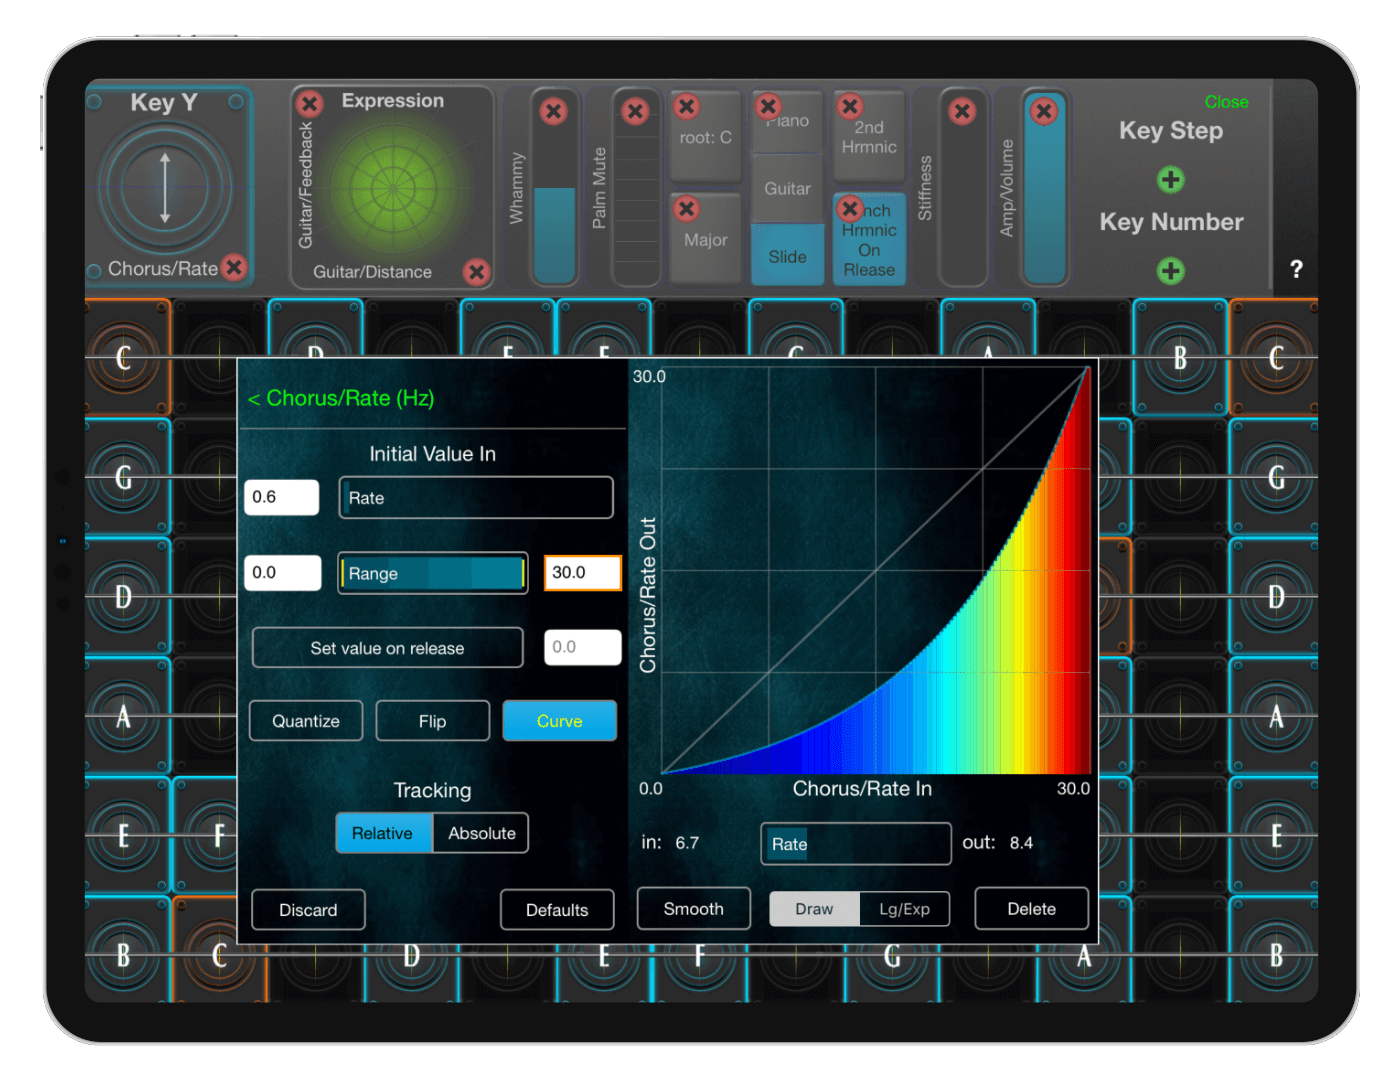Remove the Amp/Volume slider using its red X

[x=1044, y=111]
